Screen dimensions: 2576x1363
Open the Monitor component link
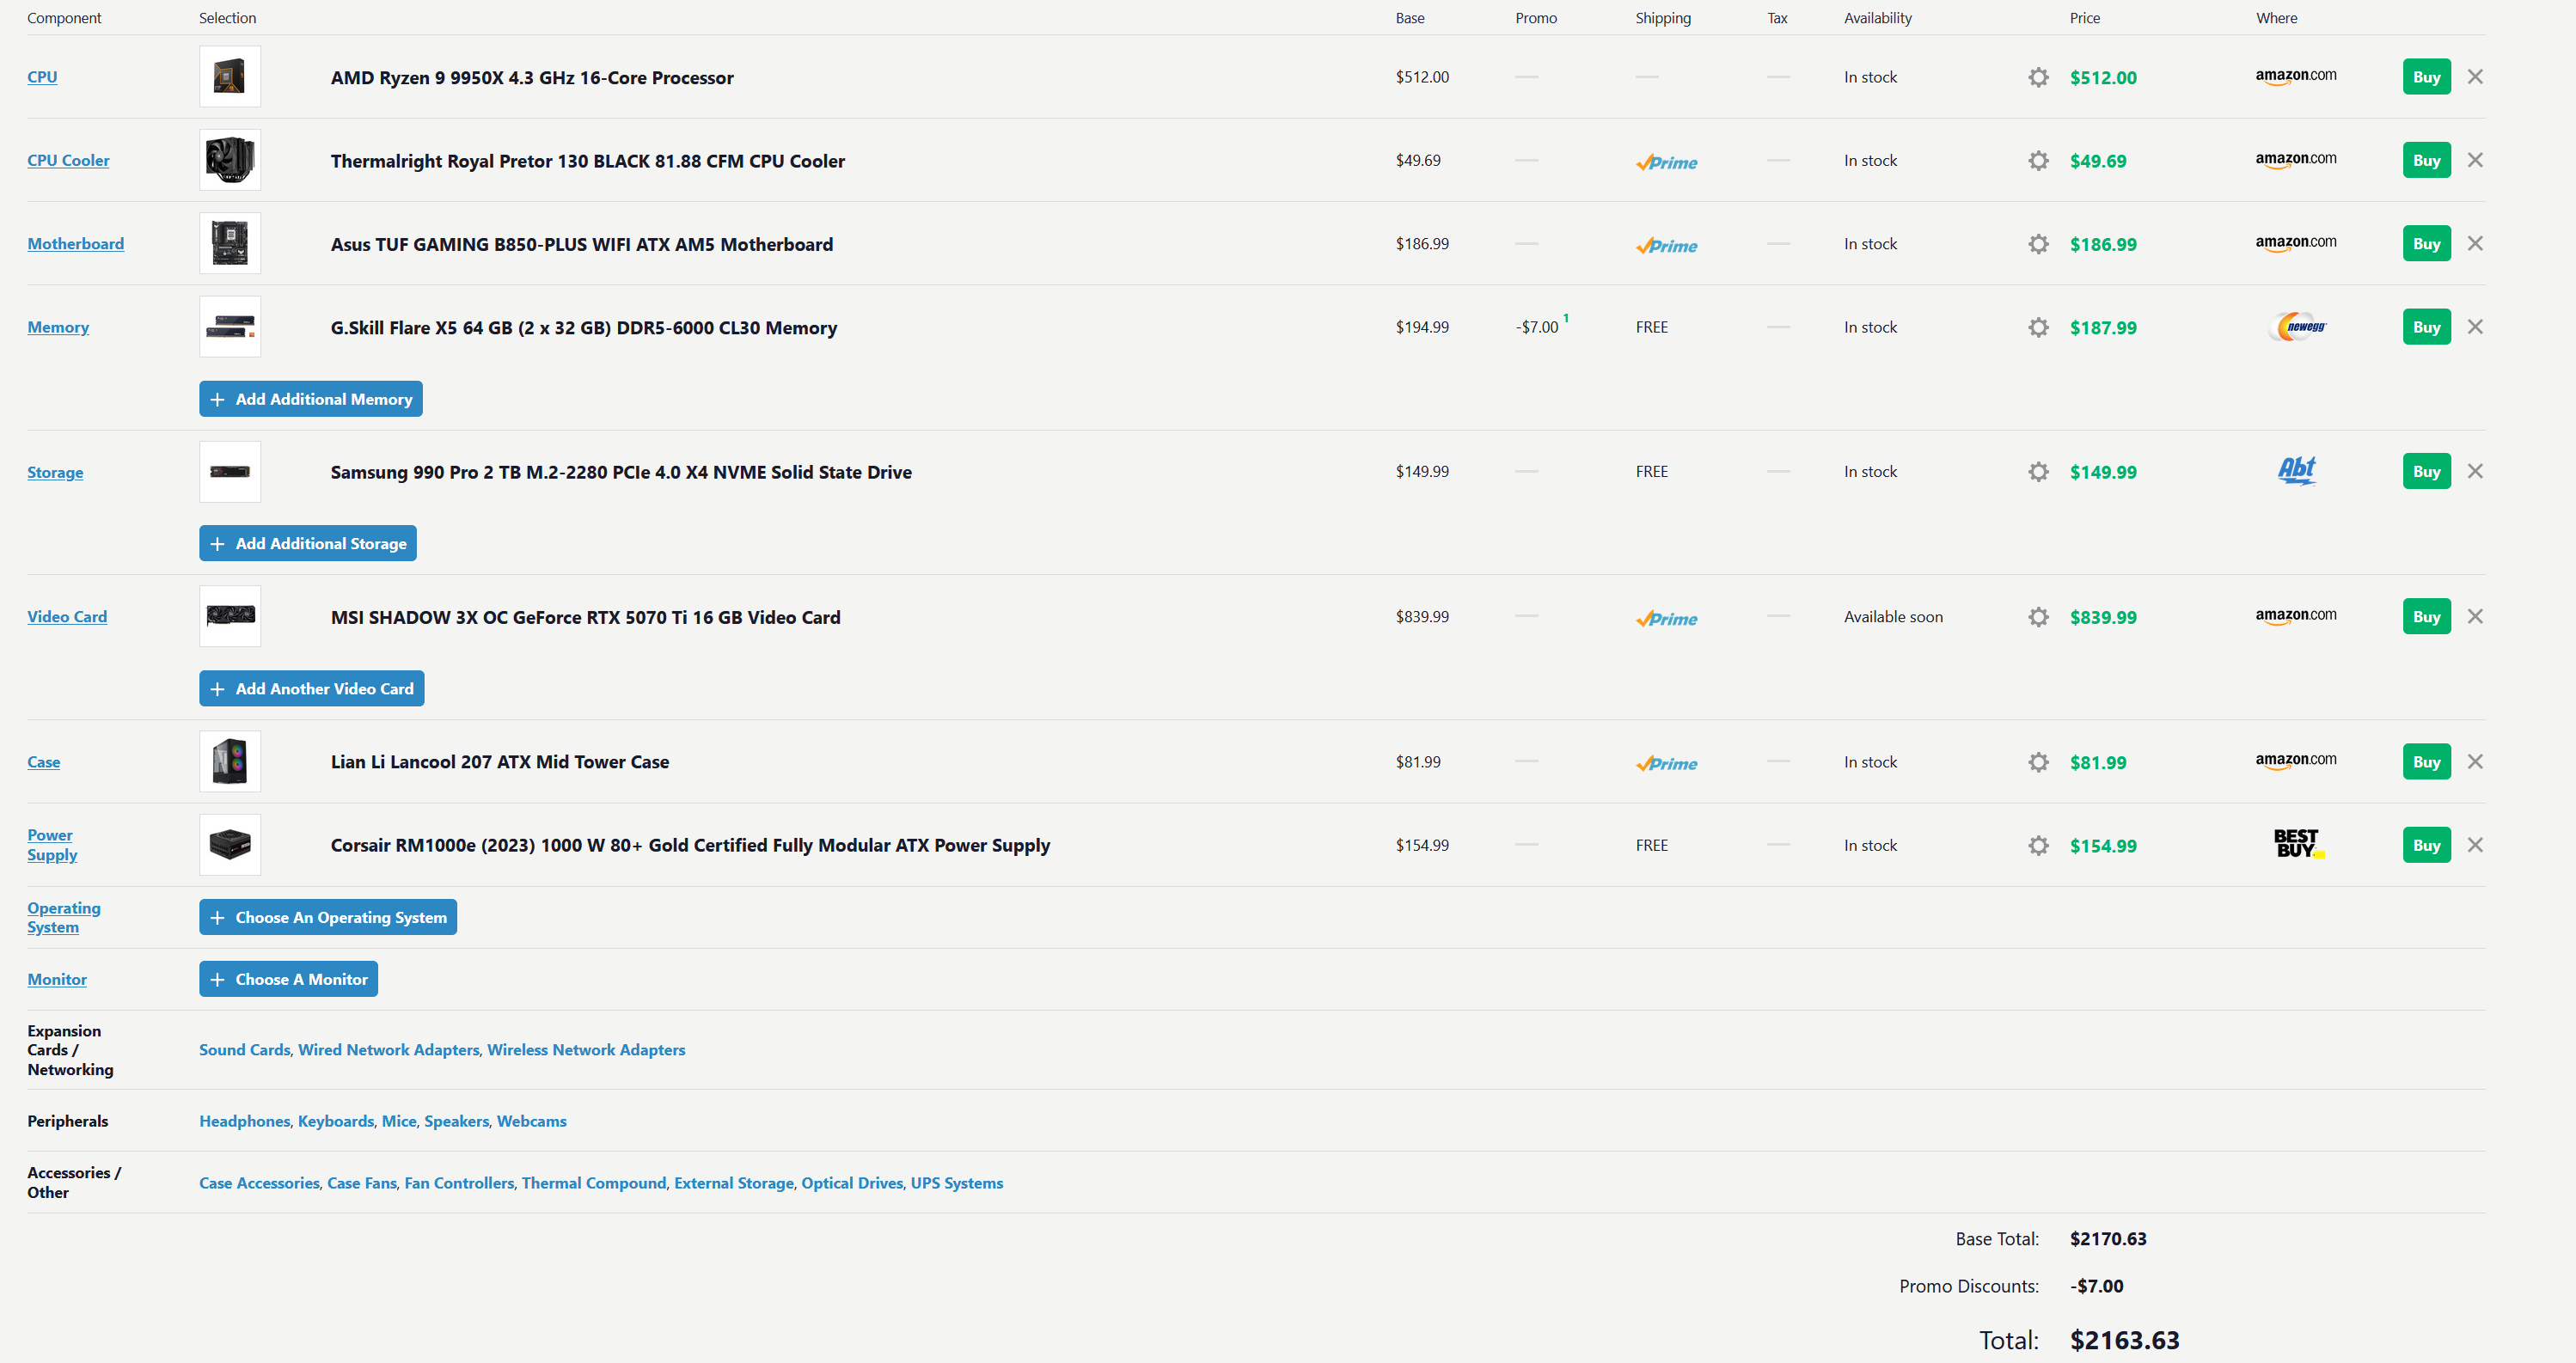(x=57, y=980)
